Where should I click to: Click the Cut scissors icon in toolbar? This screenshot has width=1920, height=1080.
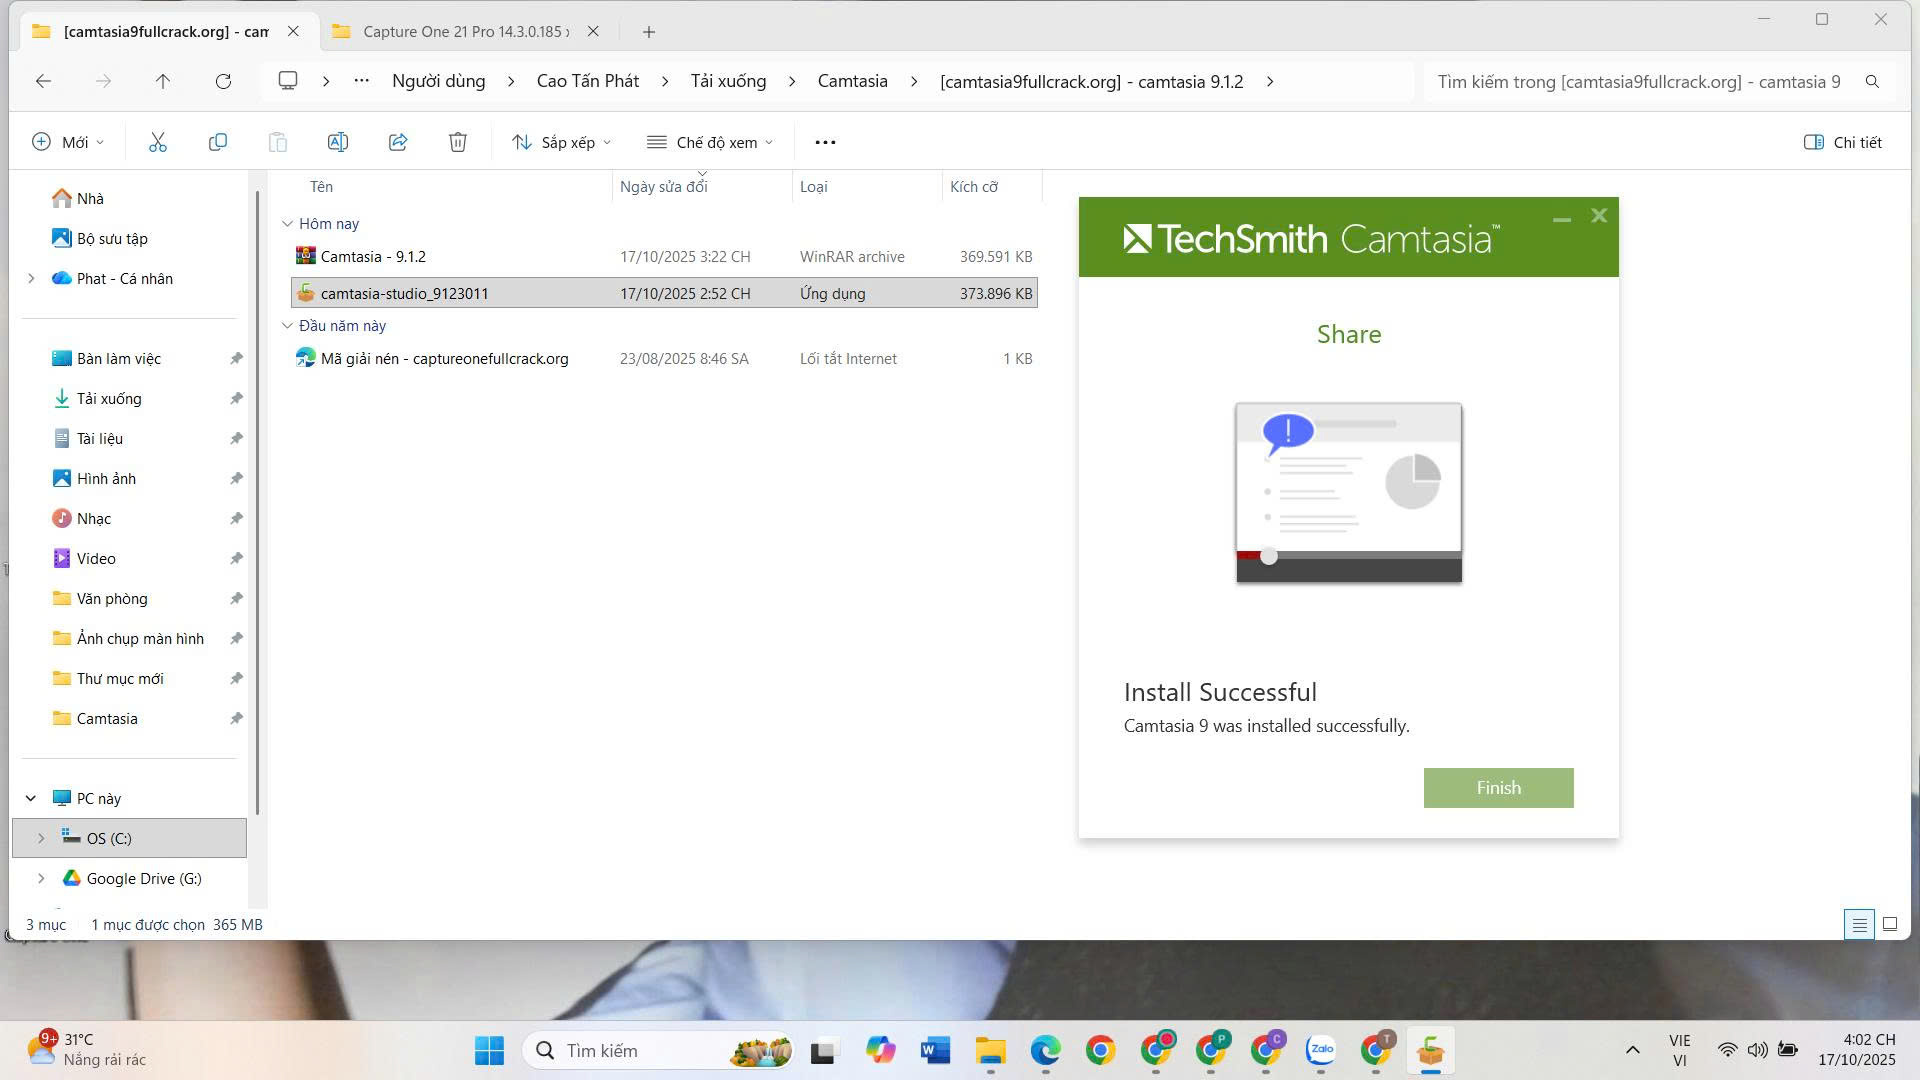[x=158, y=142]
